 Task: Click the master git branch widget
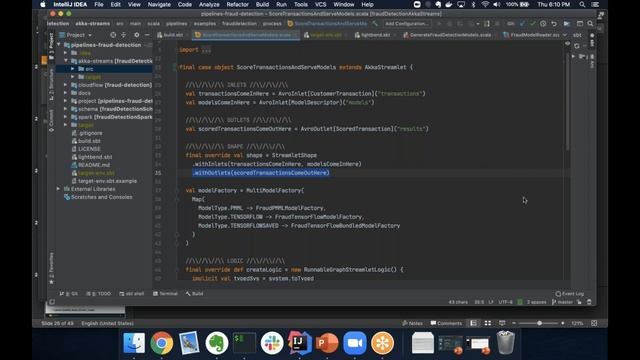tap(562, 302)
